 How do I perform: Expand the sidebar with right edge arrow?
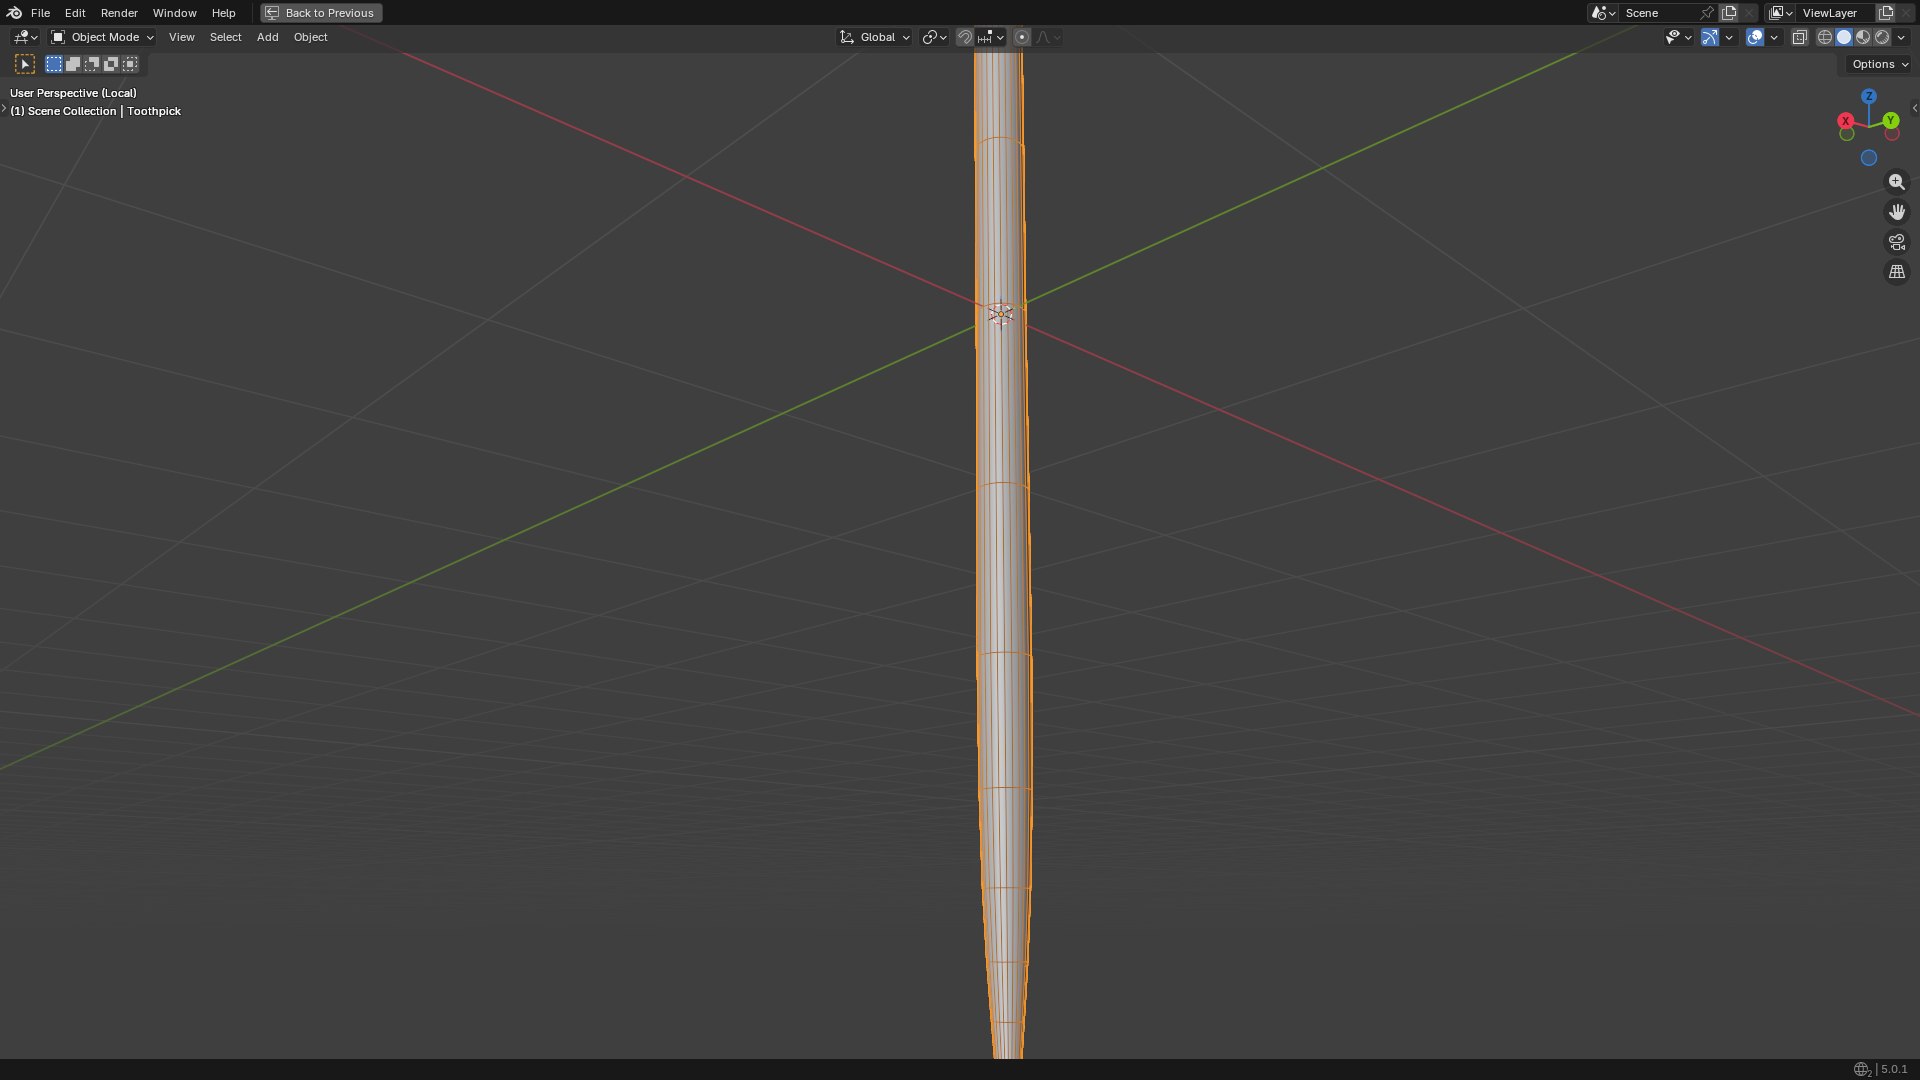1914,108
